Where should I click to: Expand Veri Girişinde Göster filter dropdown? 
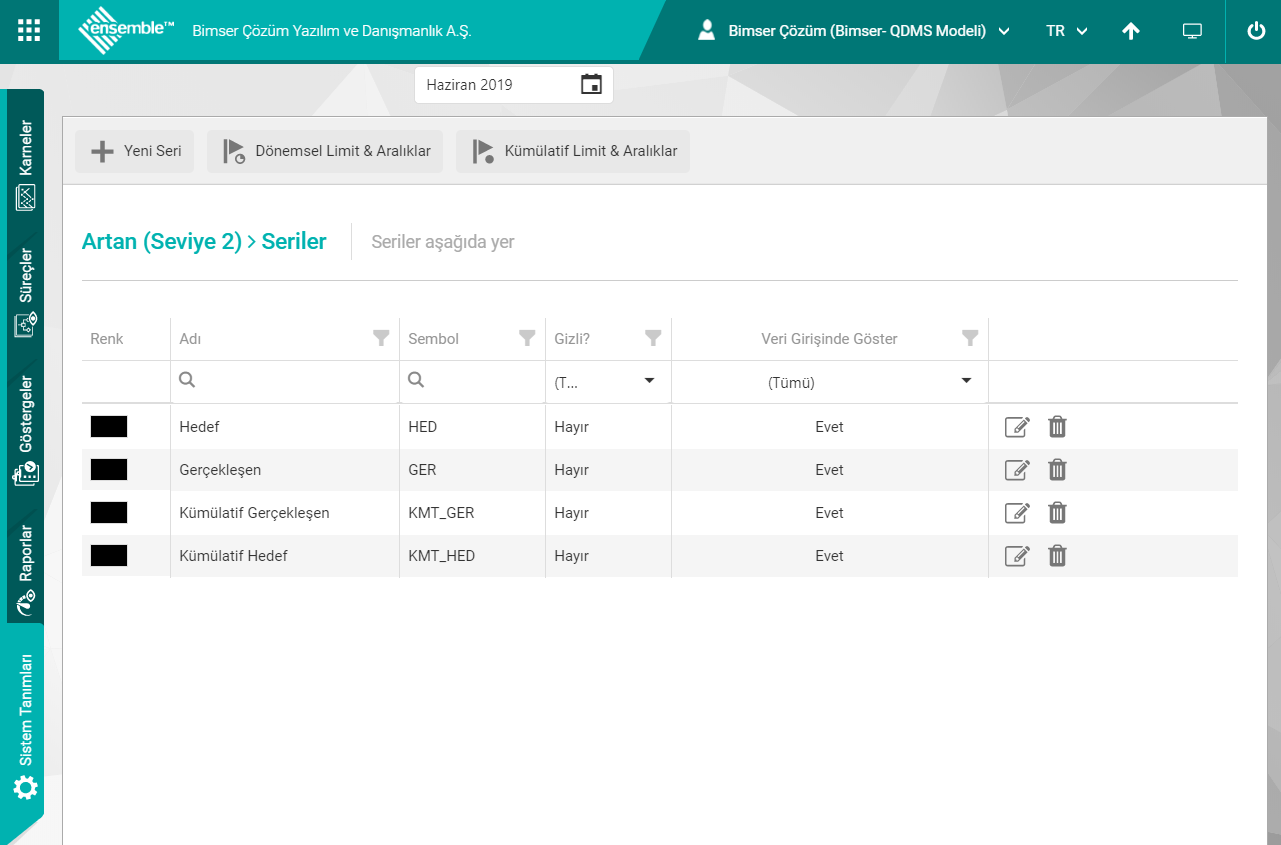(x=966, y=381)
